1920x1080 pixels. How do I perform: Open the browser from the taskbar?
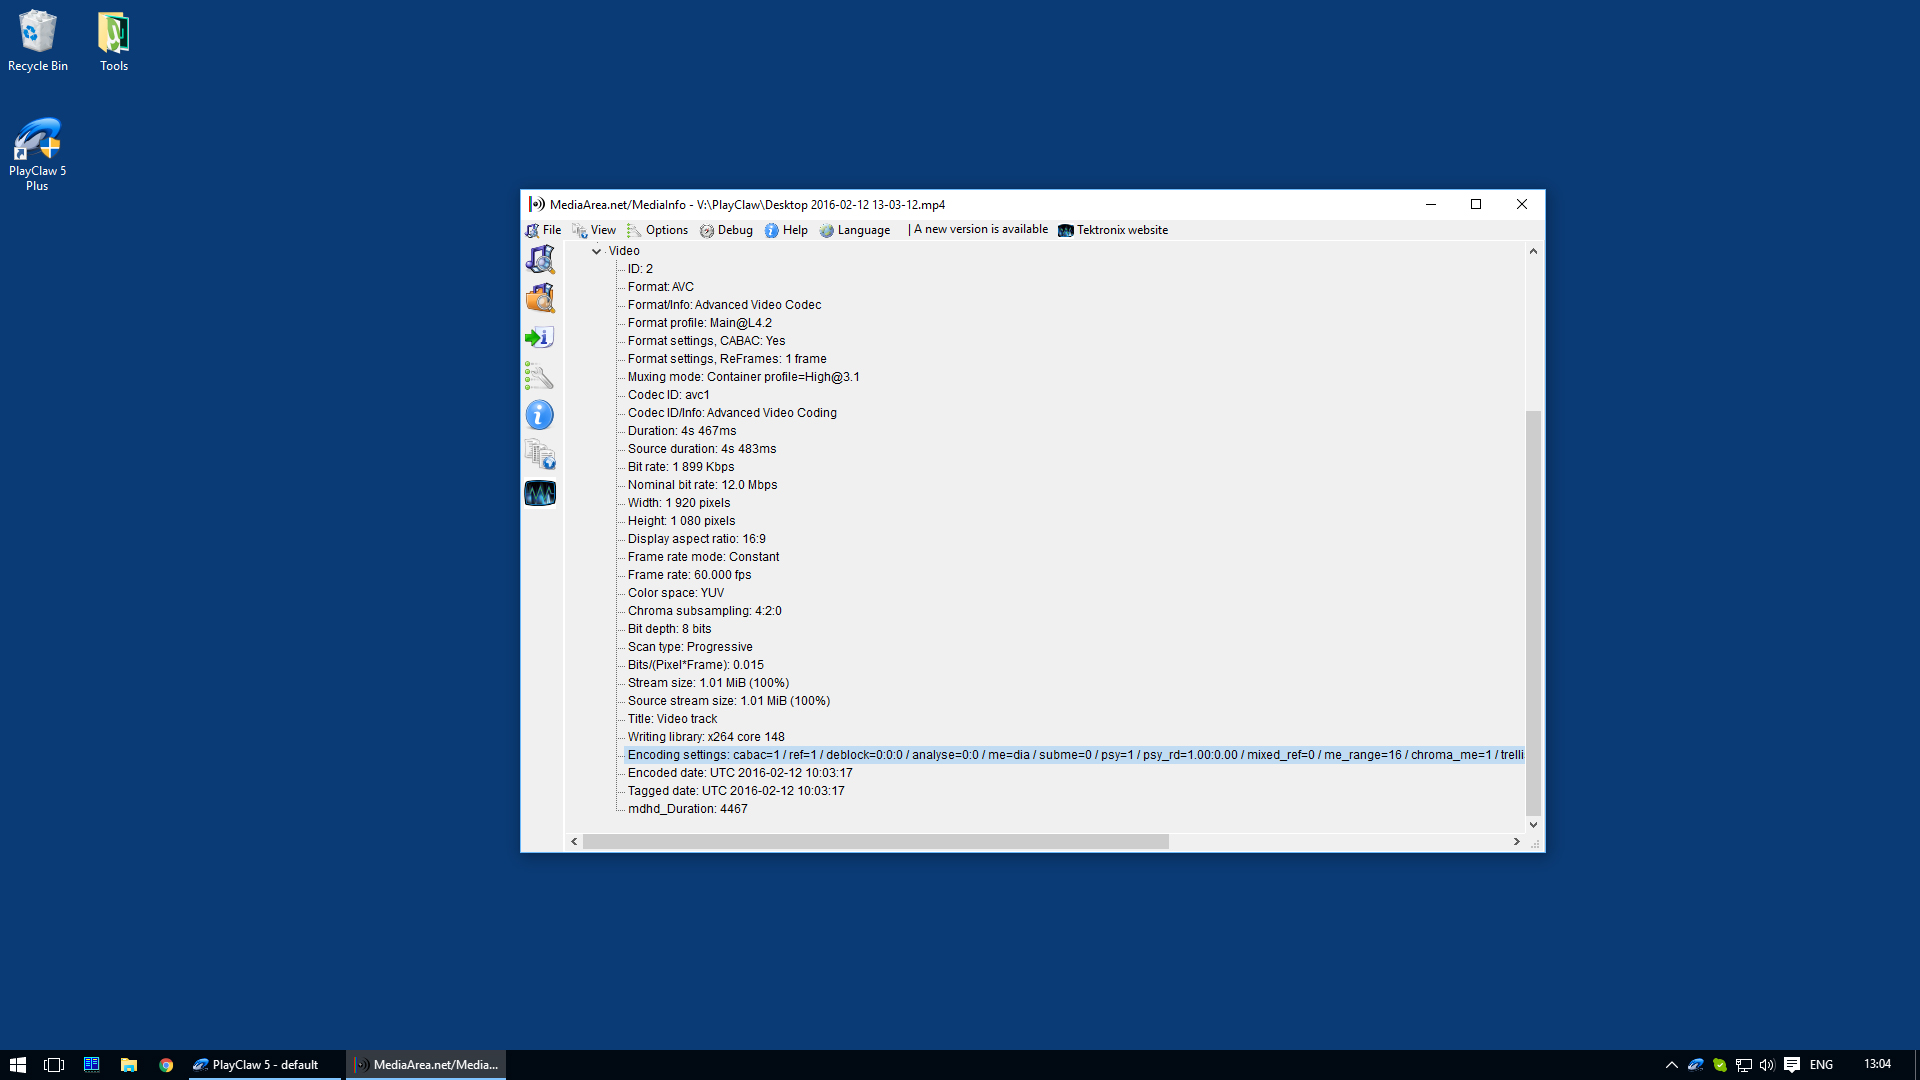point(165,1064)
